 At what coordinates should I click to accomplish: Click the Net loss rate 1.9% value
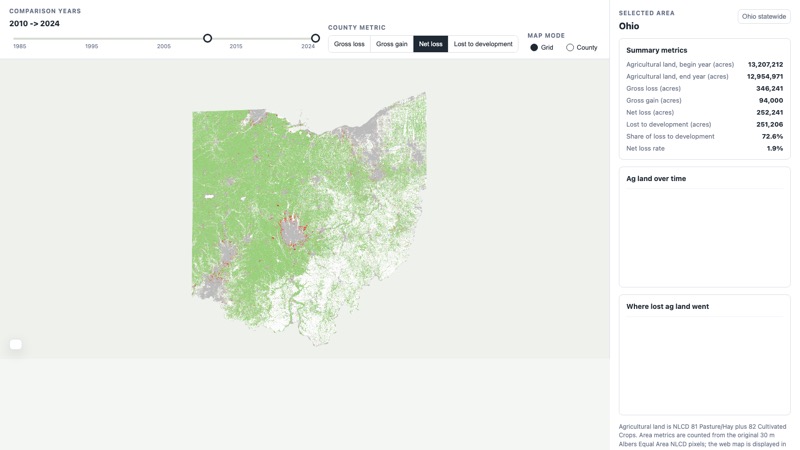pos(774,148)
